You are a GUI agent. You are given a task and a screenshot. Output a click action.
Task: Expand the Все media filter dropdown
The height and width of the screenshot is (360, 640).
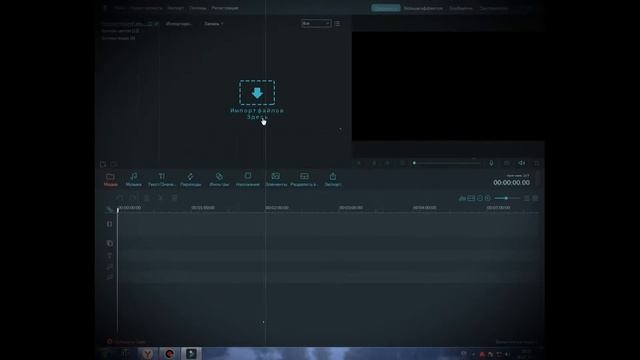point(316,23)
